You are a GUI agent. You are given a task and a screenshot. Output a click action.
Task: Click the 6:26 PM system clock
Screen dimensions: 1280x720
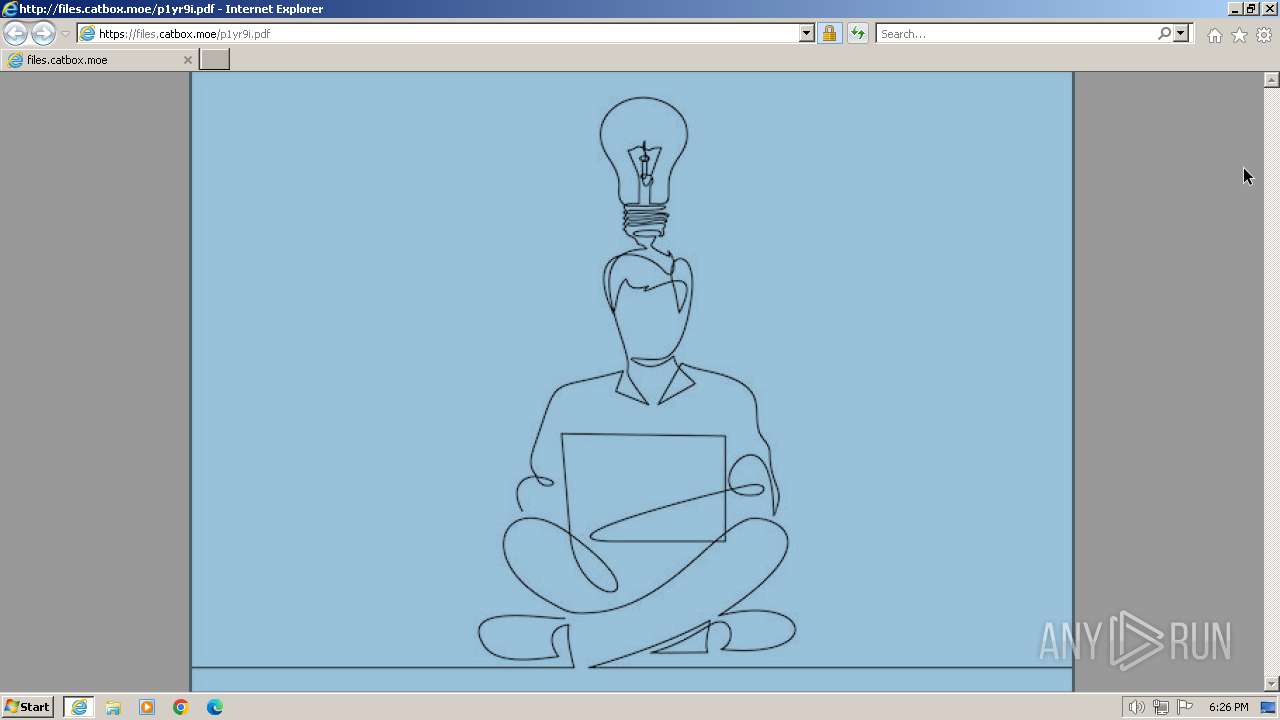1228,707
